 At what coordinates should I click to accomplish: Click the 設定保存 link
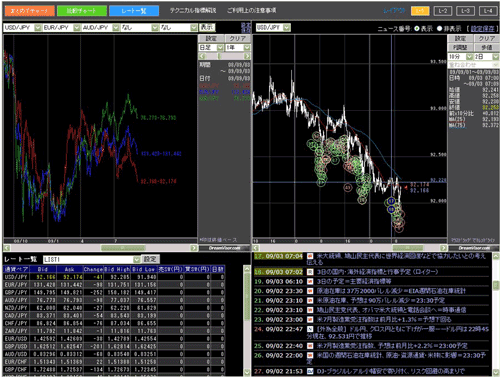tap(482, 29)
